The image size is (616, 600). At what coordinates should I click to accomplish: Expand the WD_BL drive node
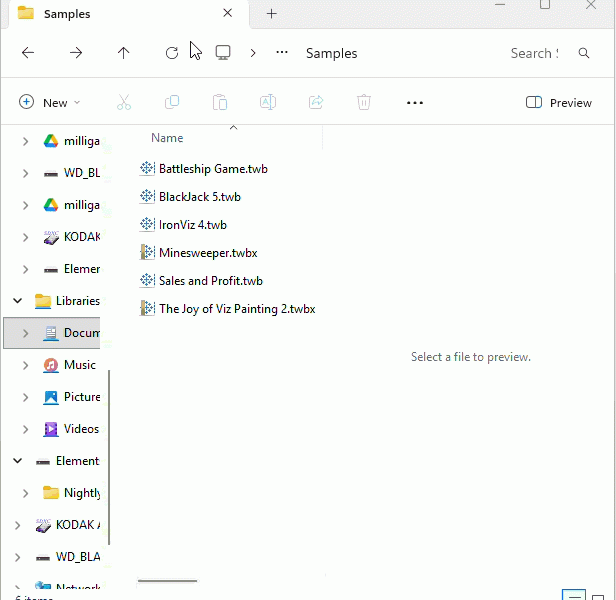pyautogui.click(x=26, y=173)
